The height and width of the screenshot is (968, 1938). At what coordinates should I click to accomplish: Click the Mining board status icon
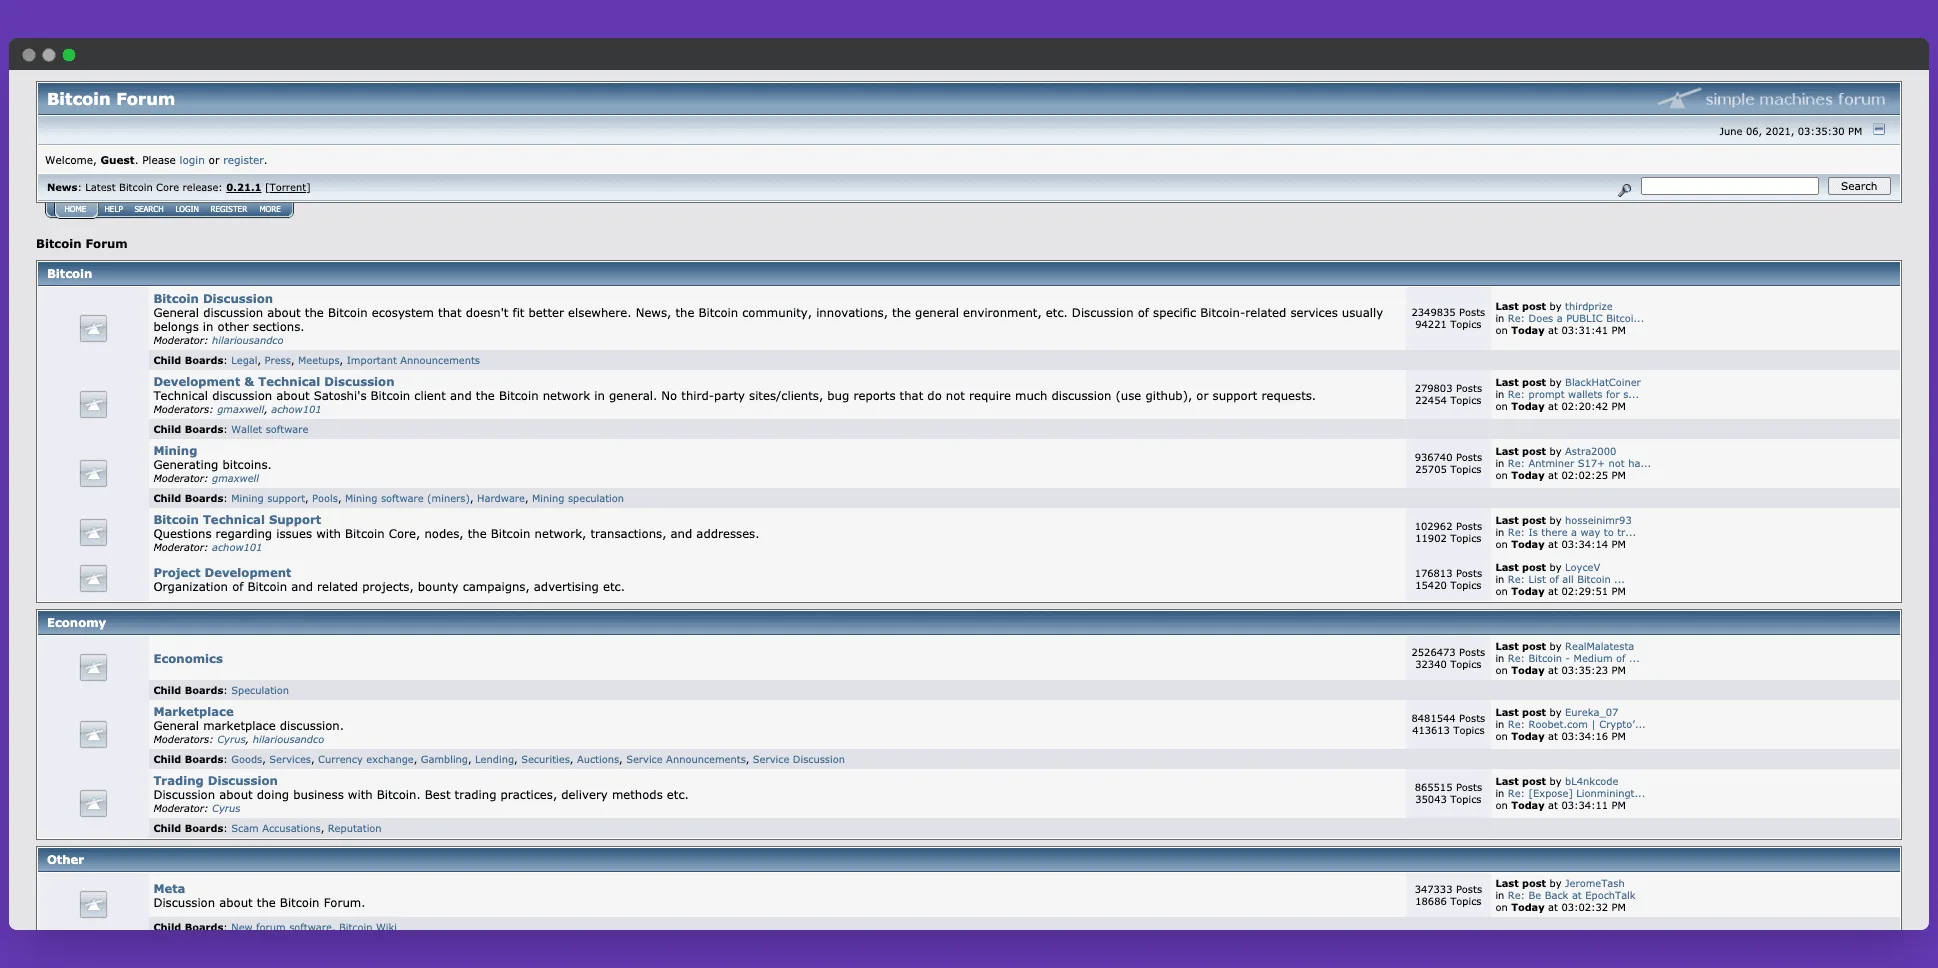pyautogui.click(x=93, y=473)
